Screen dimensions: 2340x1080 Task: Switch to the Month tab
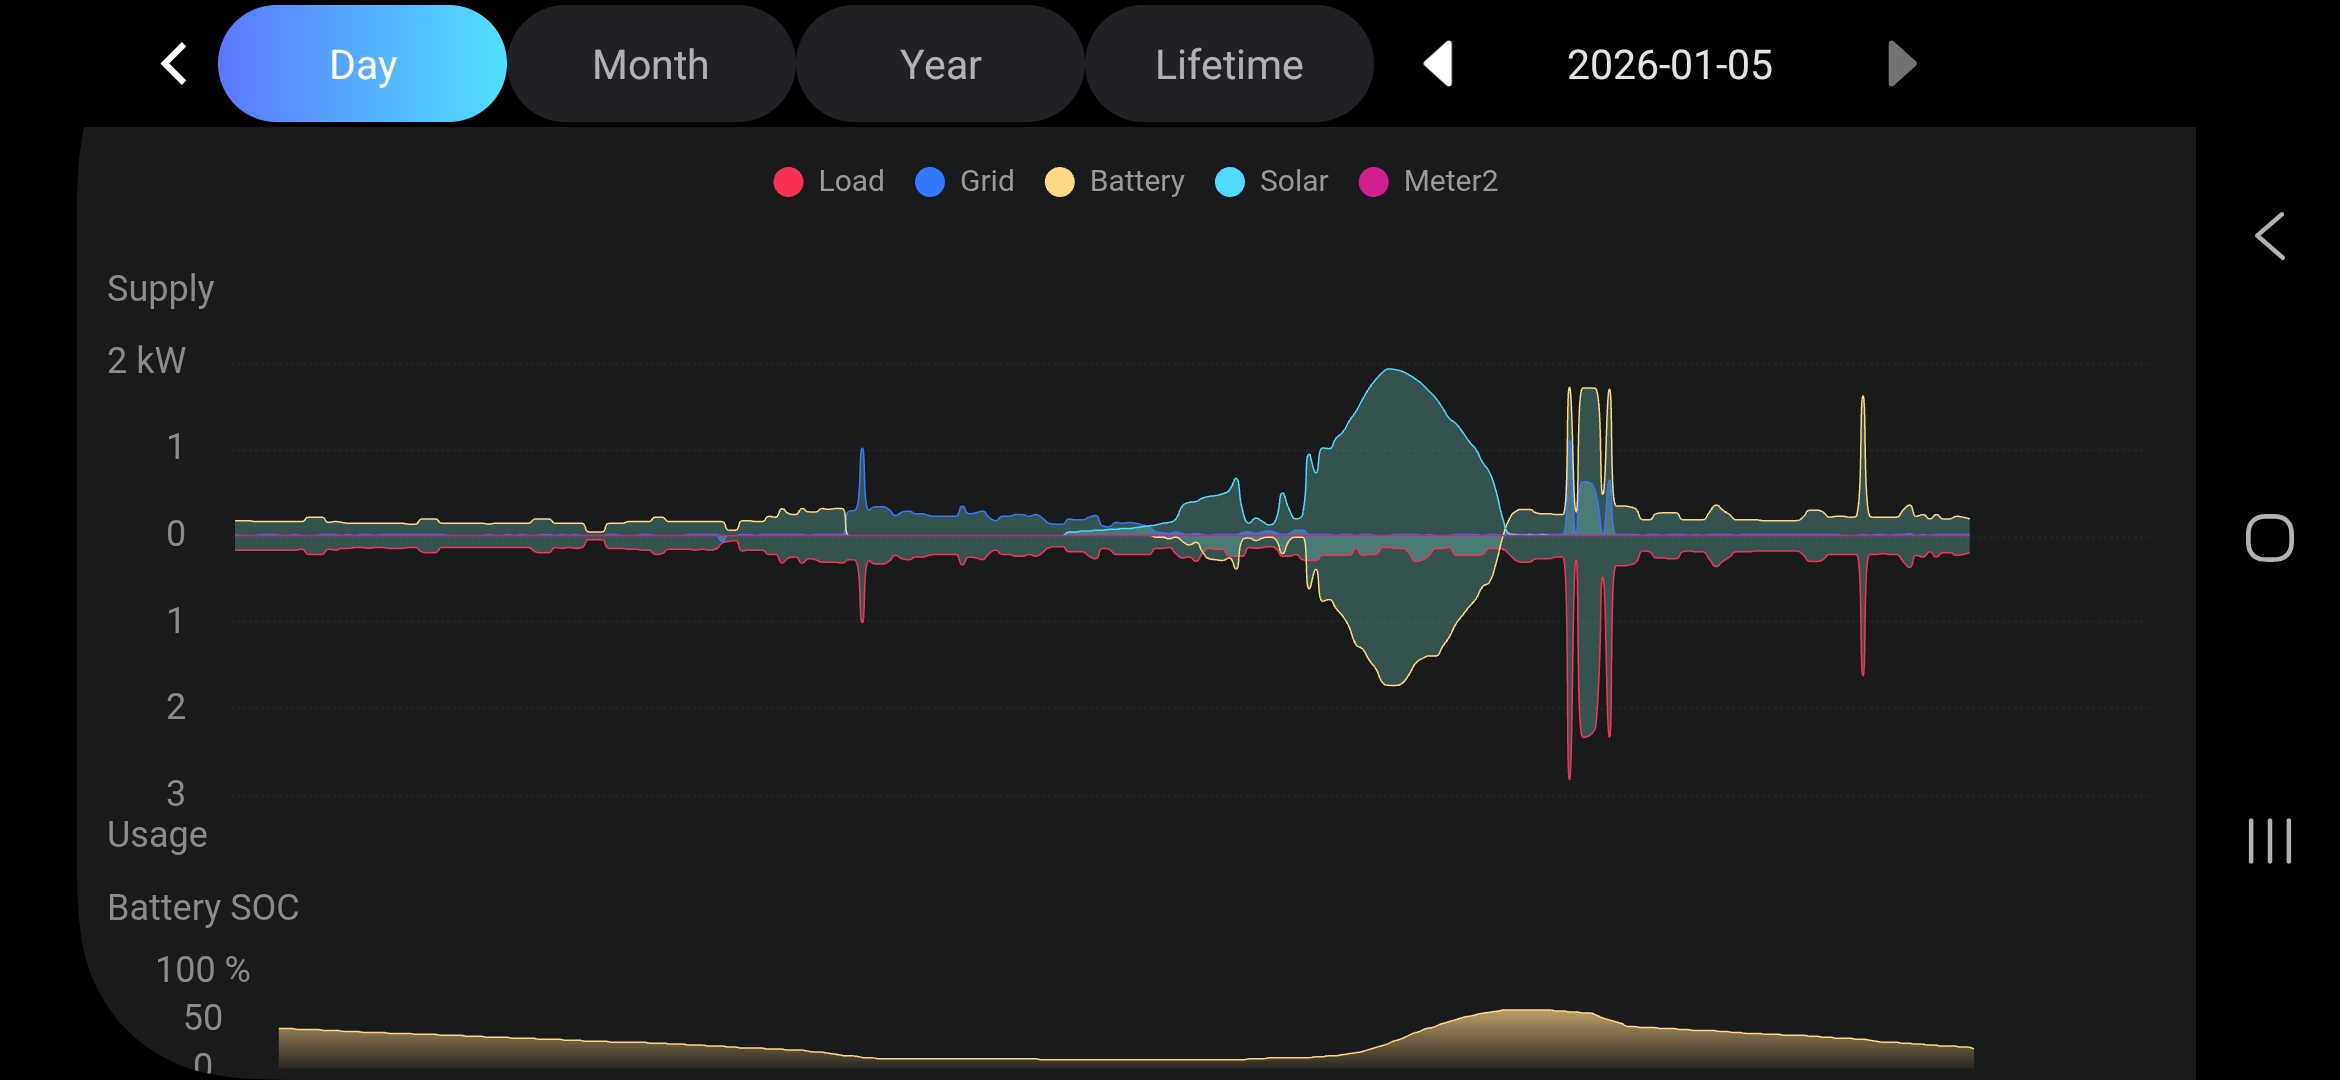tap(651, 65)
